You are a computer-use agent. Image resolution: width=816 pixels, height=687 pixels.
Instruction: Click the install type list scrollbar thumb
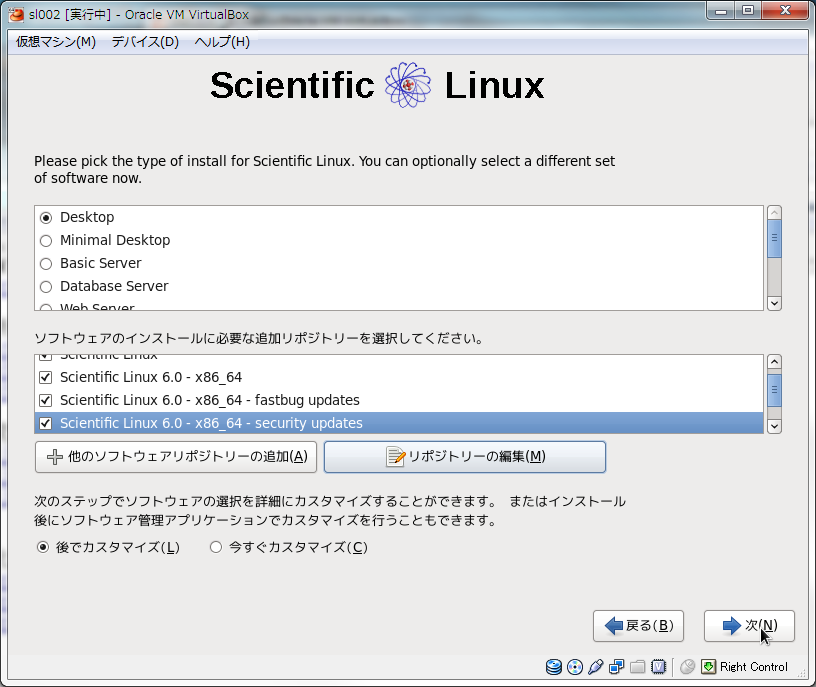[x=774, y=238]
